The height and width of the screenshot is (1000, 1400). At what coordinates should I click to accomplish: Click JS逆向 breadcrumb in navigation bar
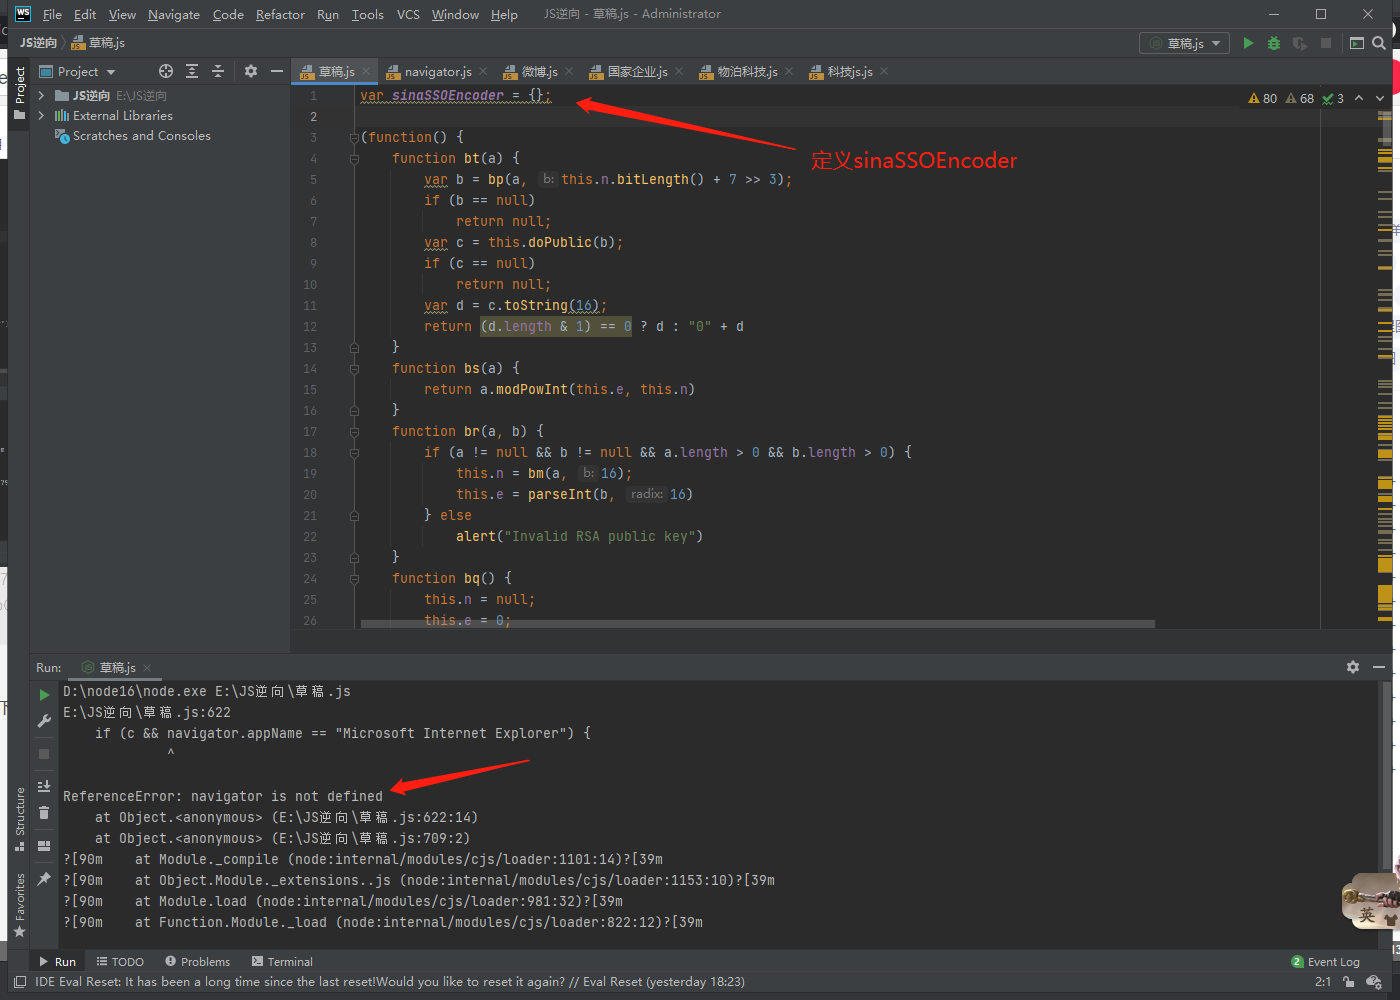tap(38, 43)
